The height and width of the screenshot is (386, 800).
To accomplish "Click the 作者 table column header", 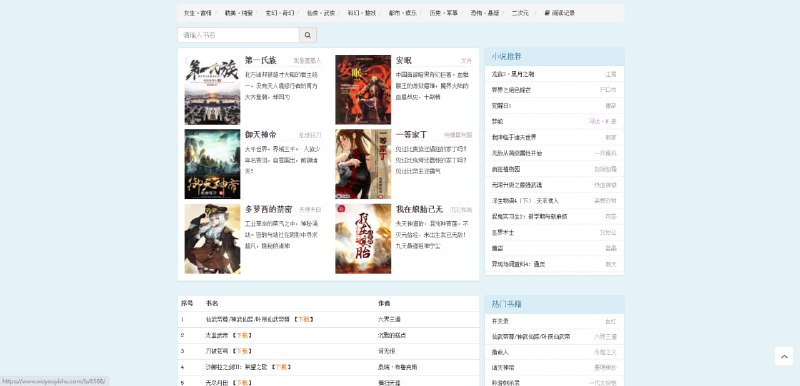I will point(384,303).
